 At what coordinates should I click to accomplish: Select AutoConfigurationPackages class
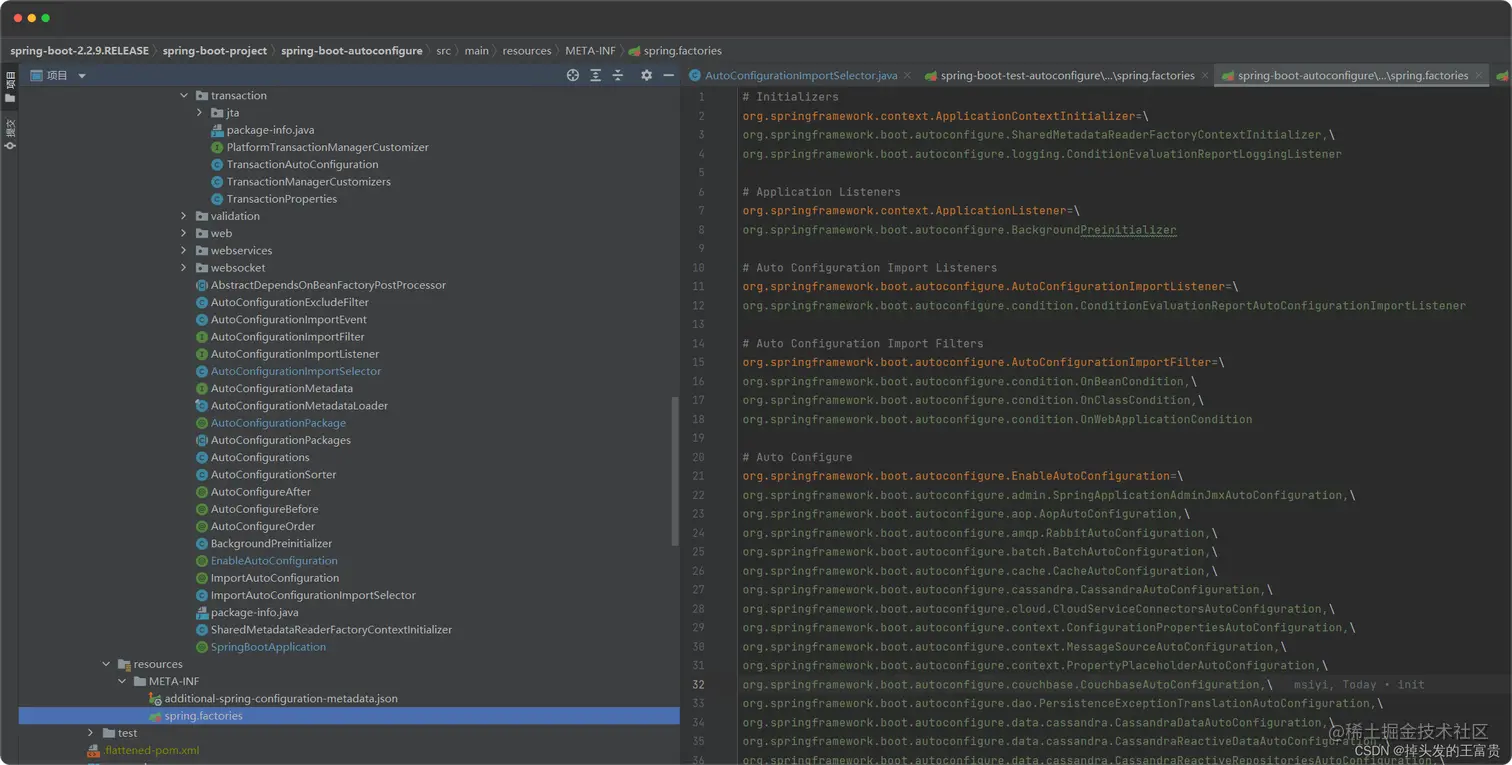[280, 440]
